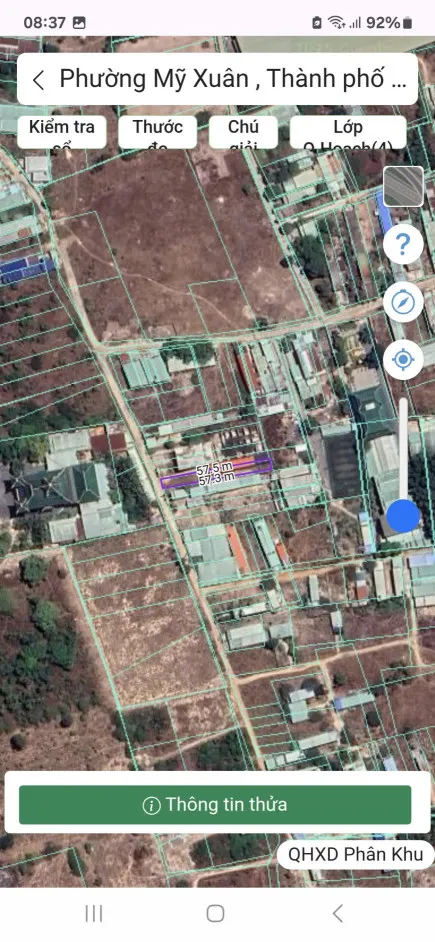Tap the Android home button

(x=216, y=914)
